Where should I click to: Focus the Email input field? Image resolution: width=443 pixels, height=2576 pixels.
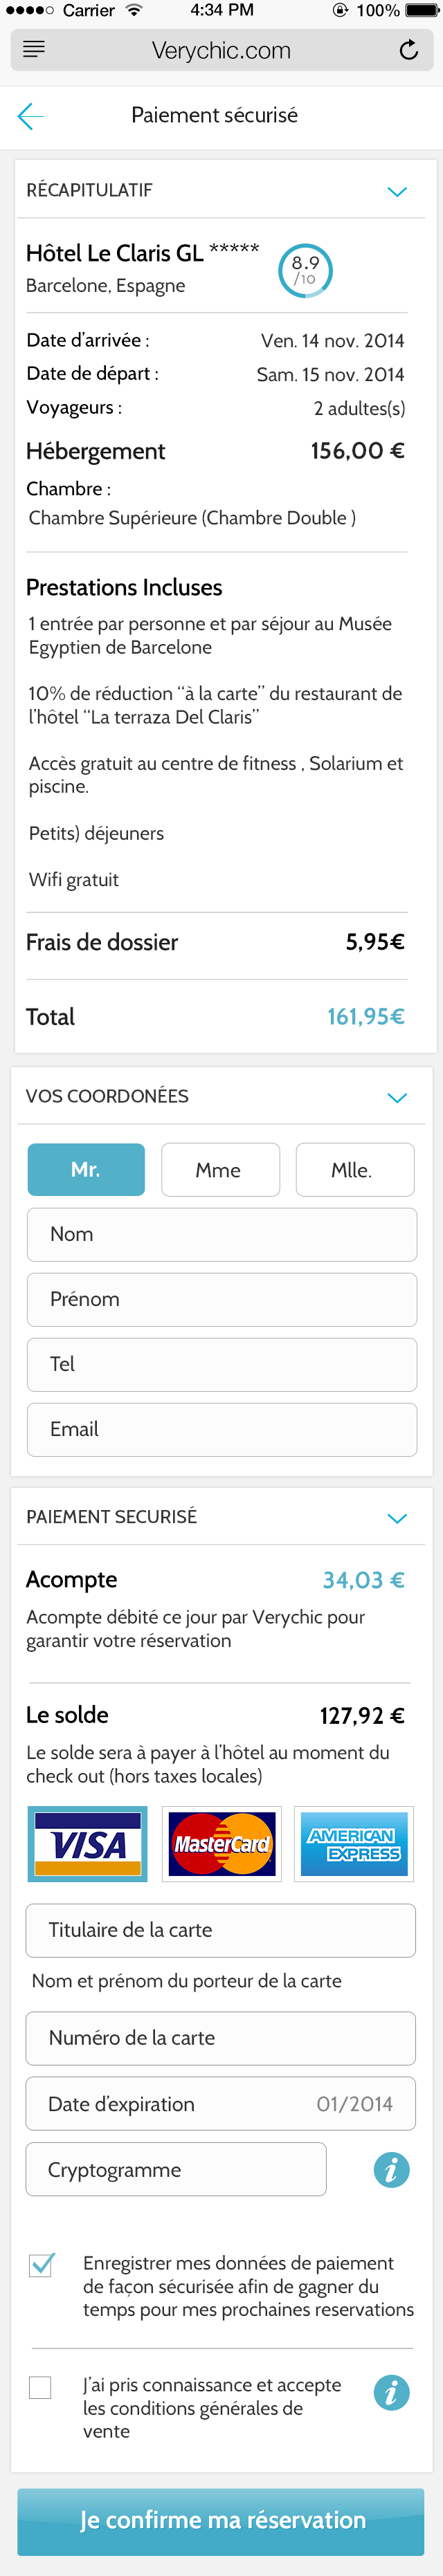221,1429
